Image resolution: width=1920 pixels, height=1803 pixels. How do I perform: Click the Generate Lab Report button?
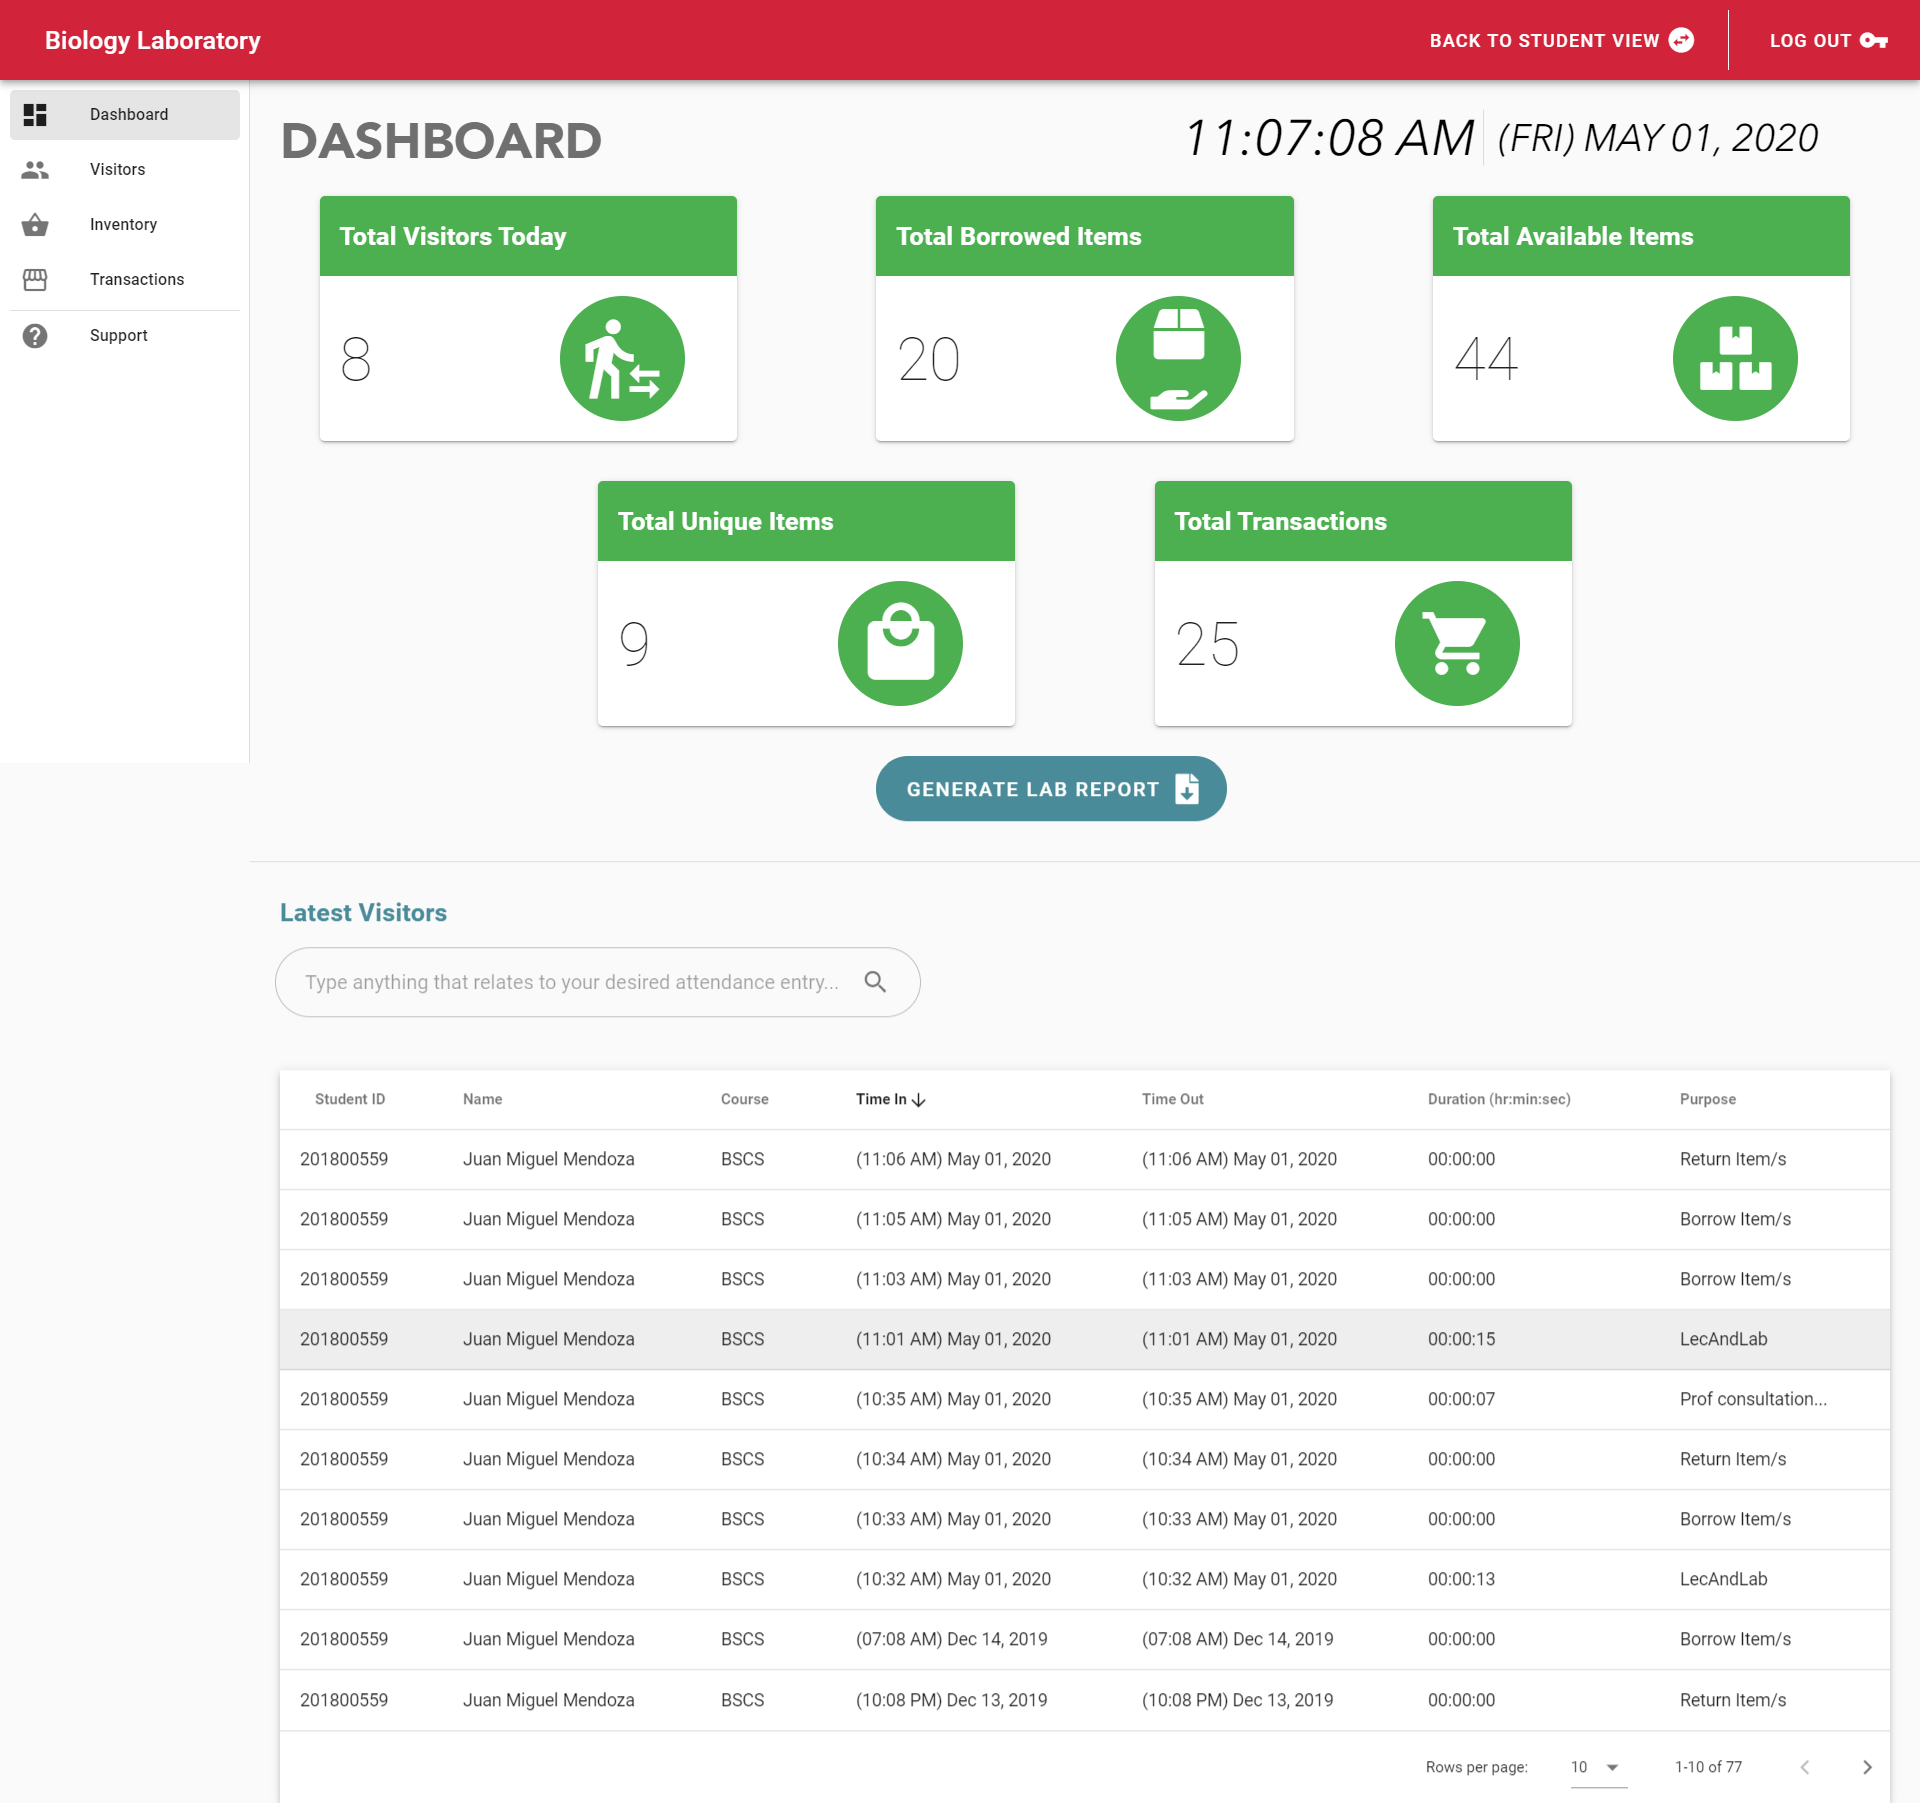pyautogui.click(x=1050, y=789)
